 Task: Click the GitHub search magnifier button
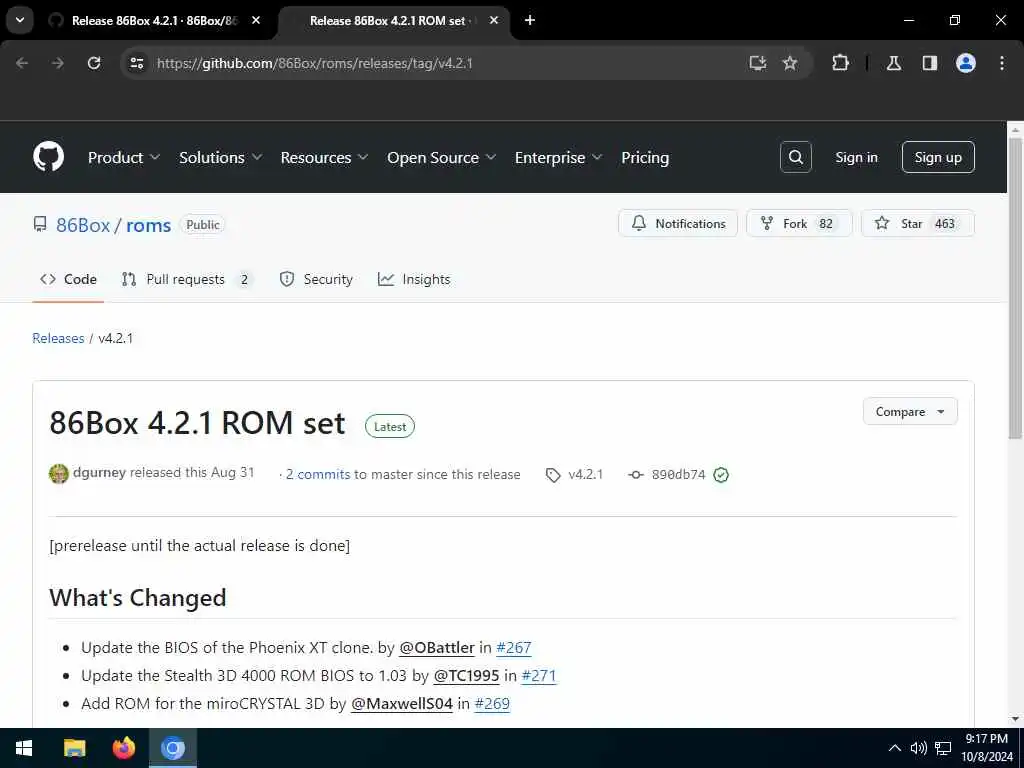795,157
